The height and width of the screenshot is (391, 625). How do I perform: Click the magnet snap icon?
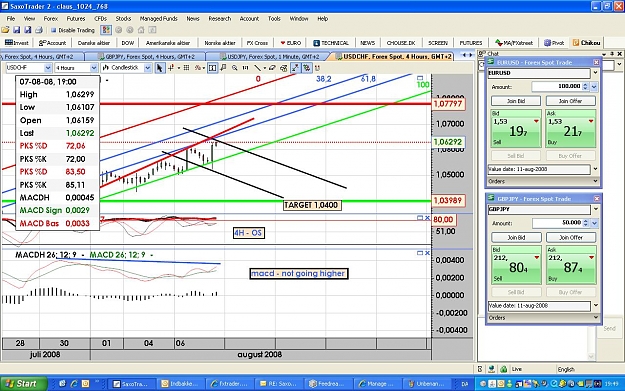(317, 68)
